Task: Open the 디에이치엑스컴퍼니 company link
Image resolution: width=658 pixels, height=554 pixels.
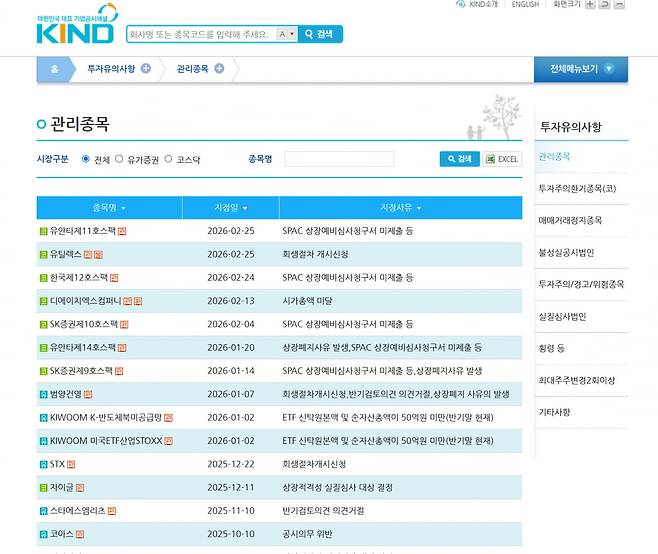Action: [x=86, y=301]
